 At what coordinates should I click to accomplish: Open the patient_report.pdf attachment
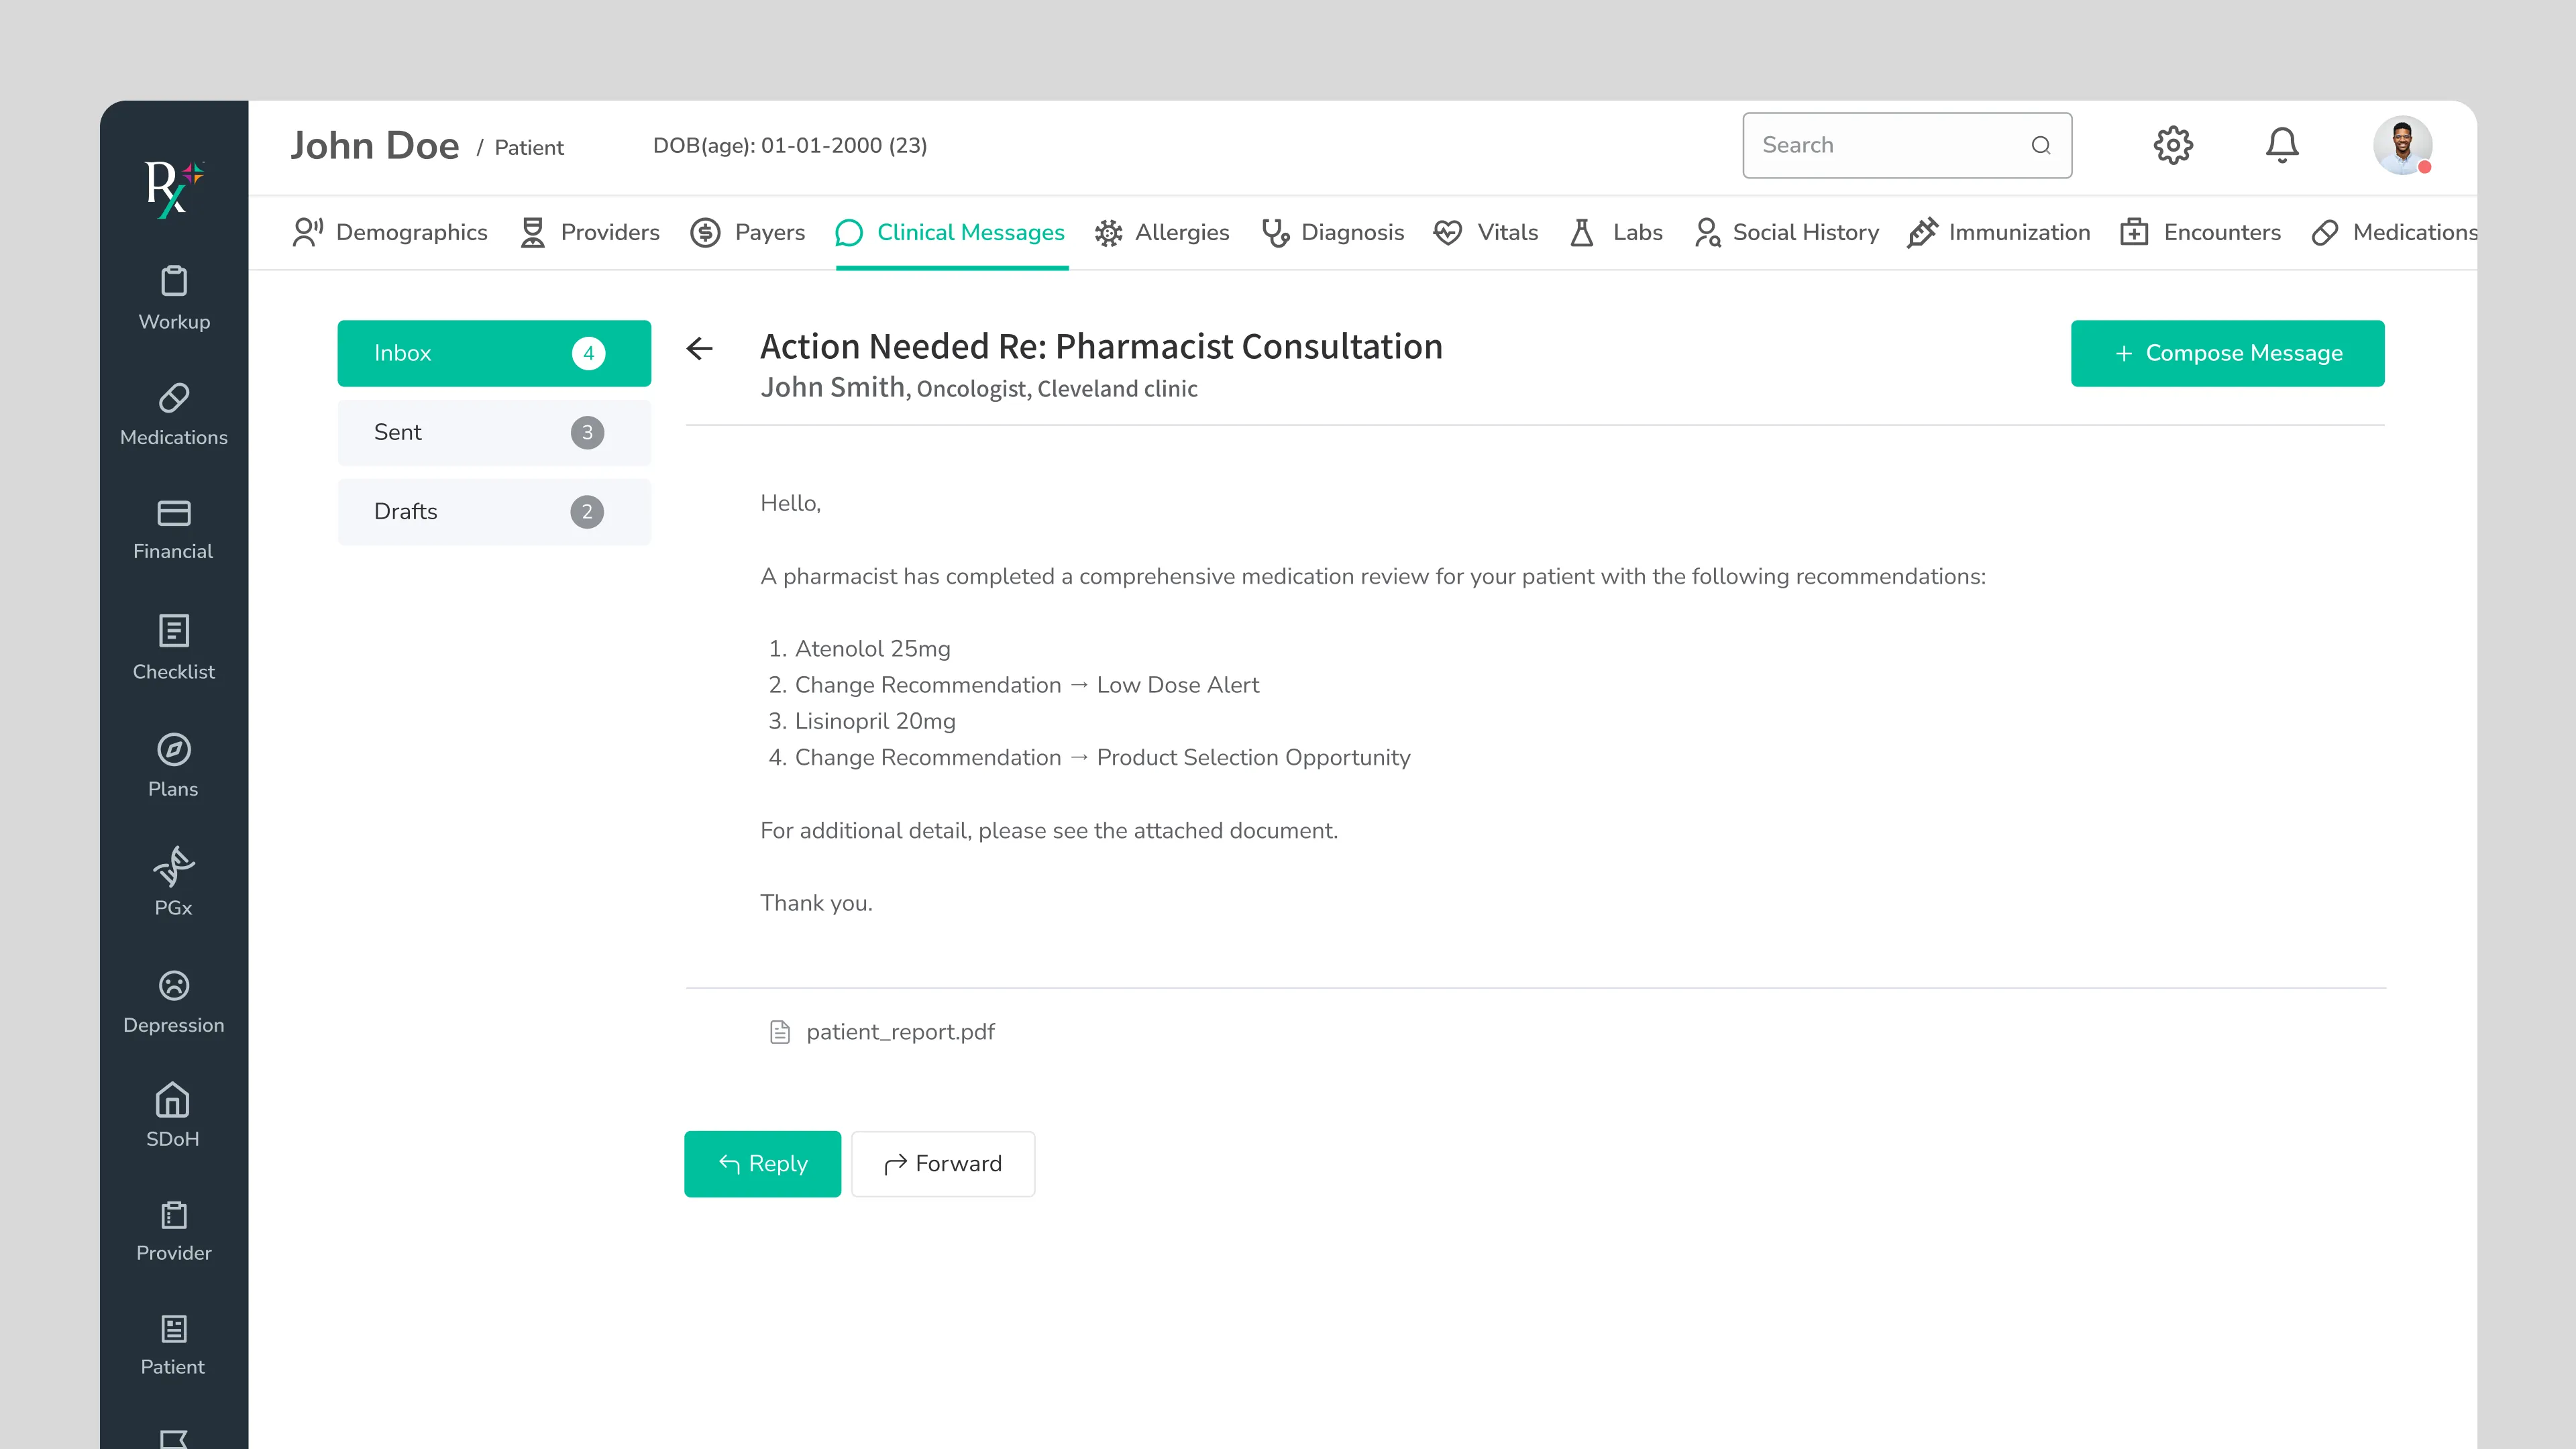tap(899, 1032)
